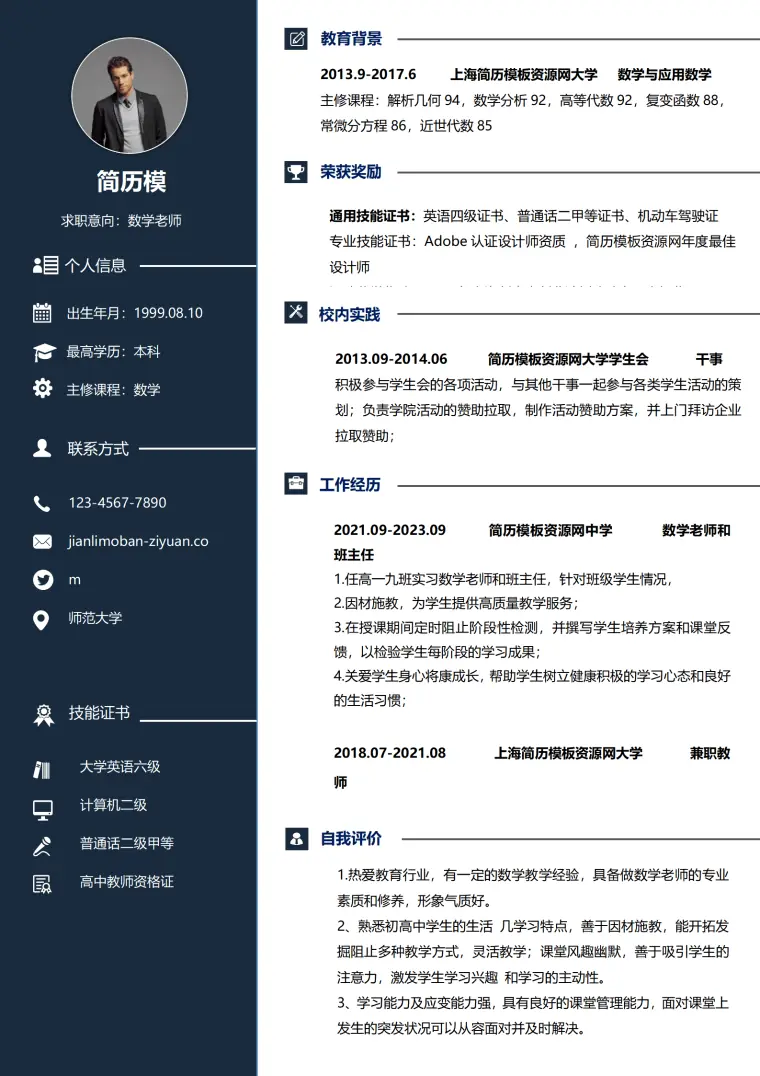Click the address text 师范大学

click(95, 618)
